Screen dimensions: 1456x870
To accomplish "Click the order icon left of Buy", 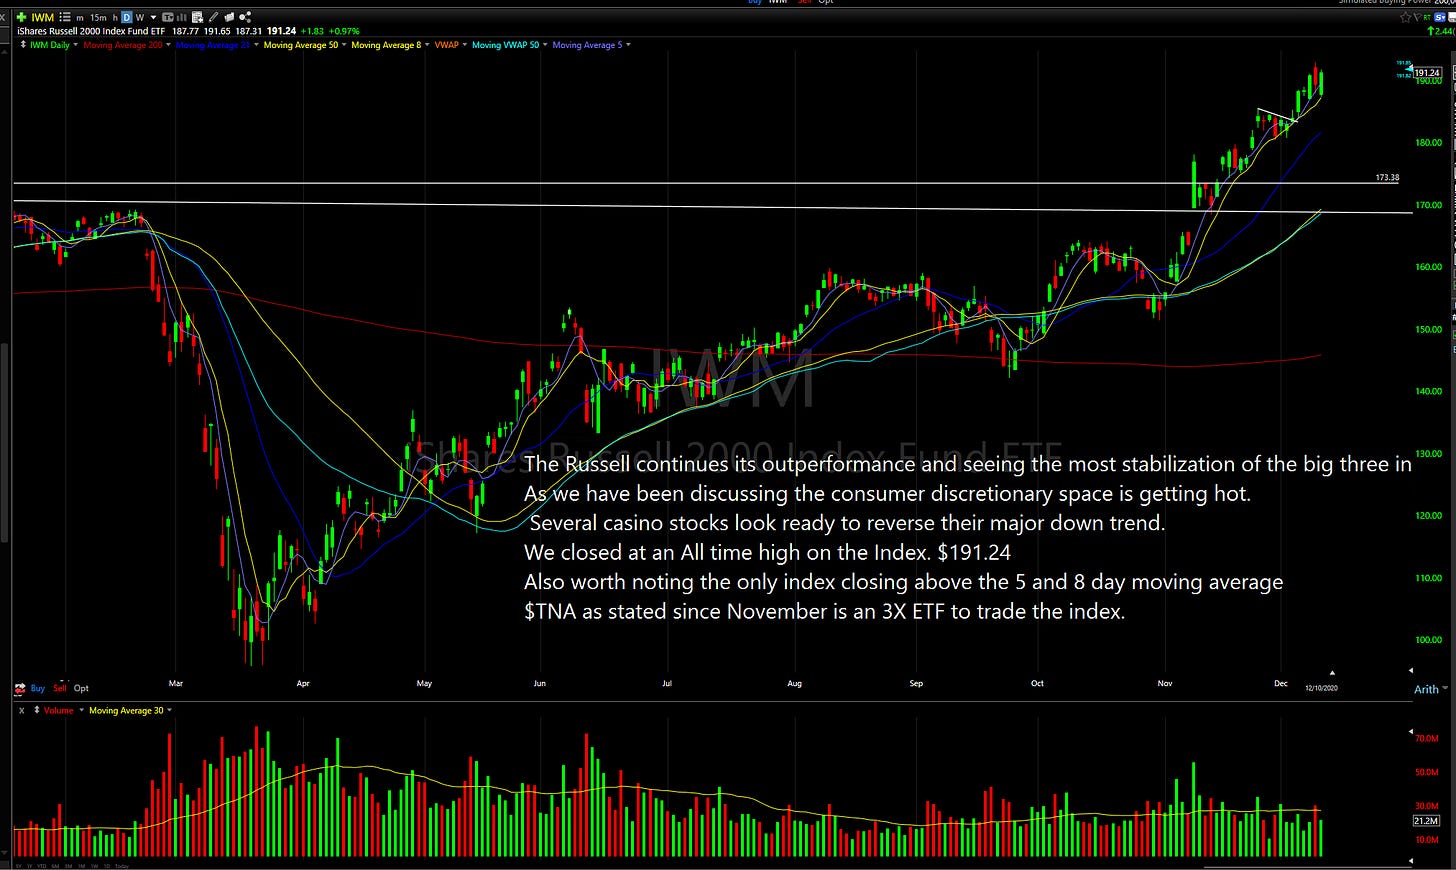I will click(20, 688).
